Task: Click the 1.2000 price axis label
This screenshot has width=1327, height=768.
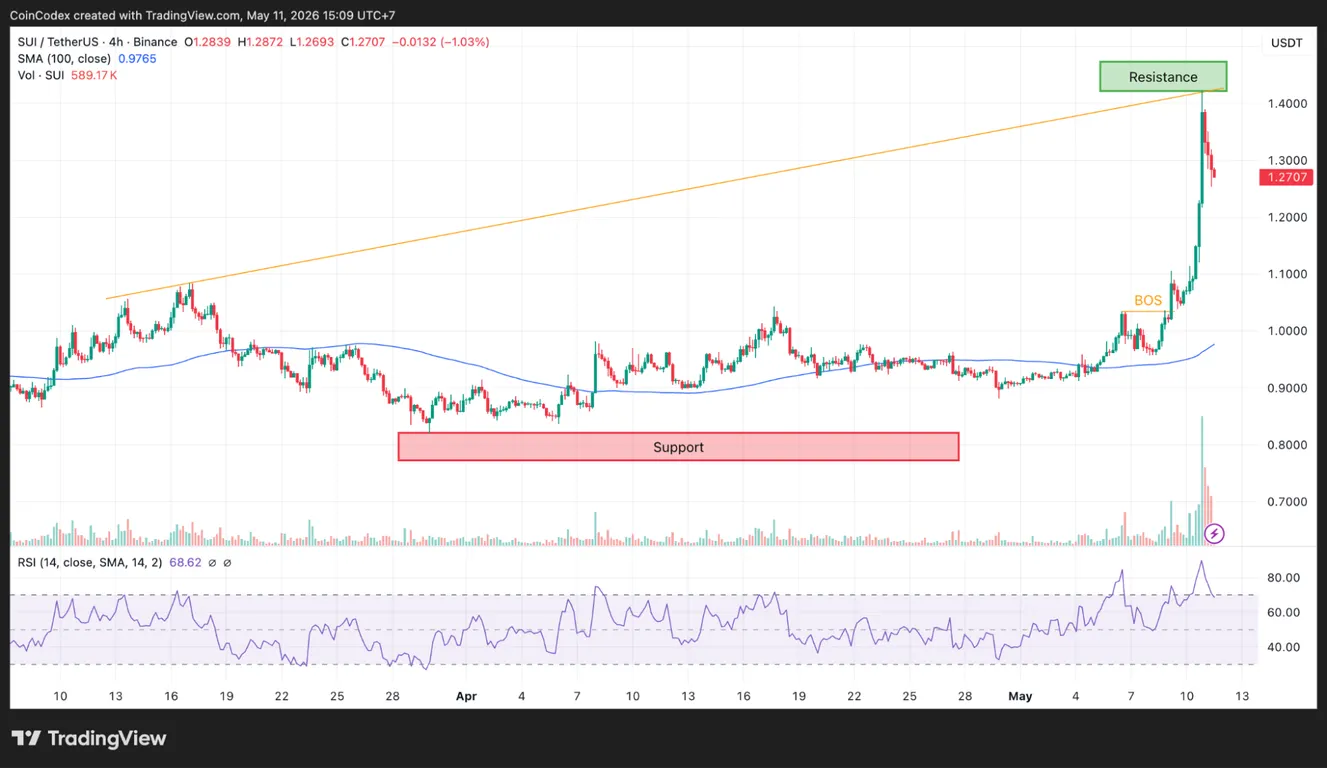Action: pos(1286,218)
